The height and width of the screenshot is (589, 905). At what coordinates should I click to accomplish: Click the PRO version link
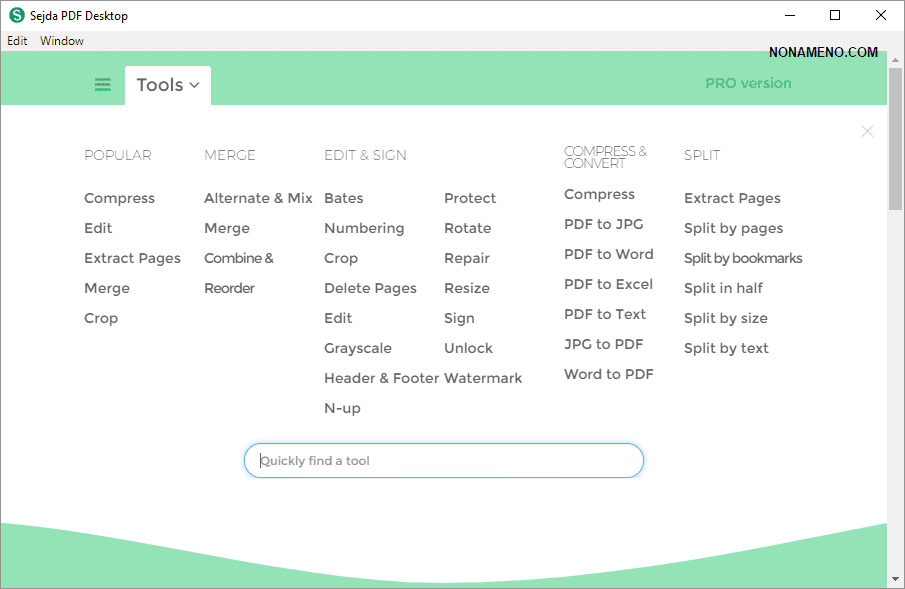[748, 83]
